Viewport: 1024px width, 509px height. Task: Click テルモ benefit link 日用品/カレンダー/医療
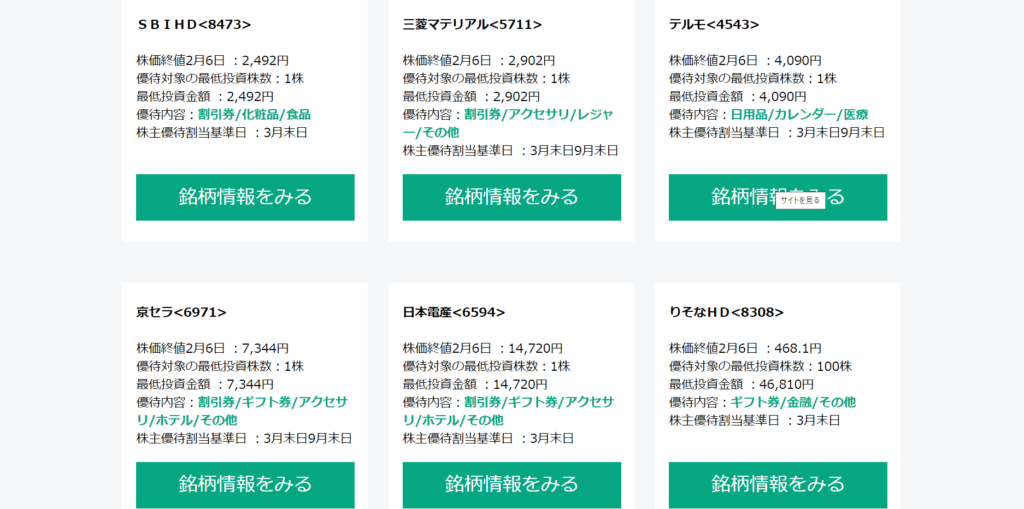(799, 114)
